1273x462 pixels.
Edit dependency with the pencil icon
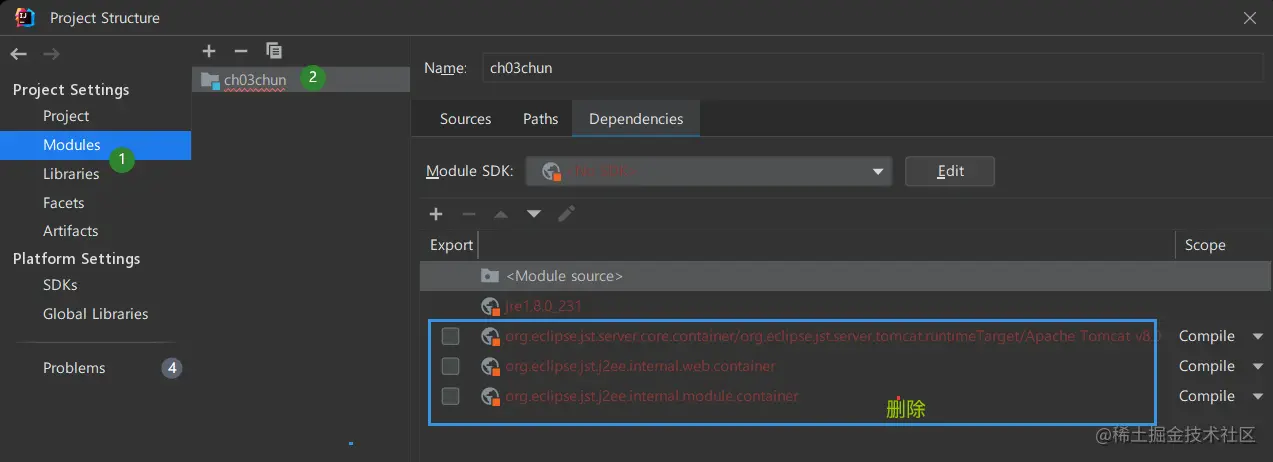(566, 213)
